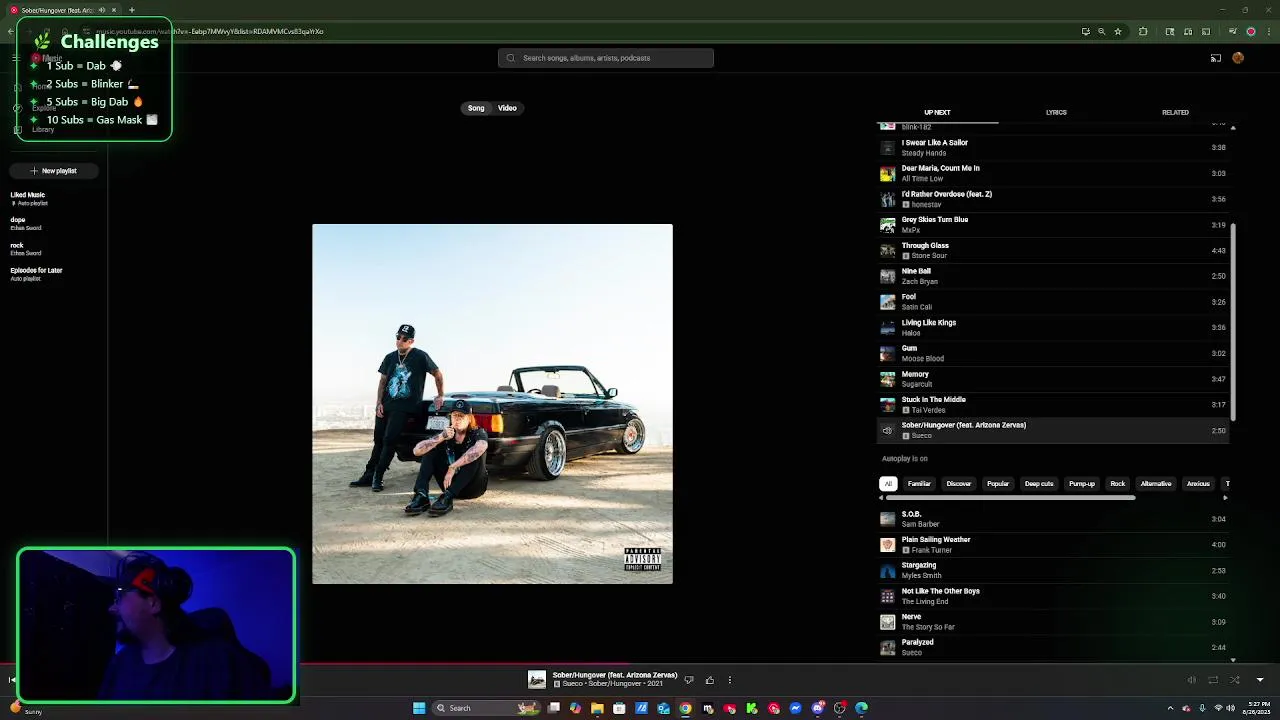Open a new browser tab
The height and width of the screenshot is (720, 1280).
(x=131, y=10)
